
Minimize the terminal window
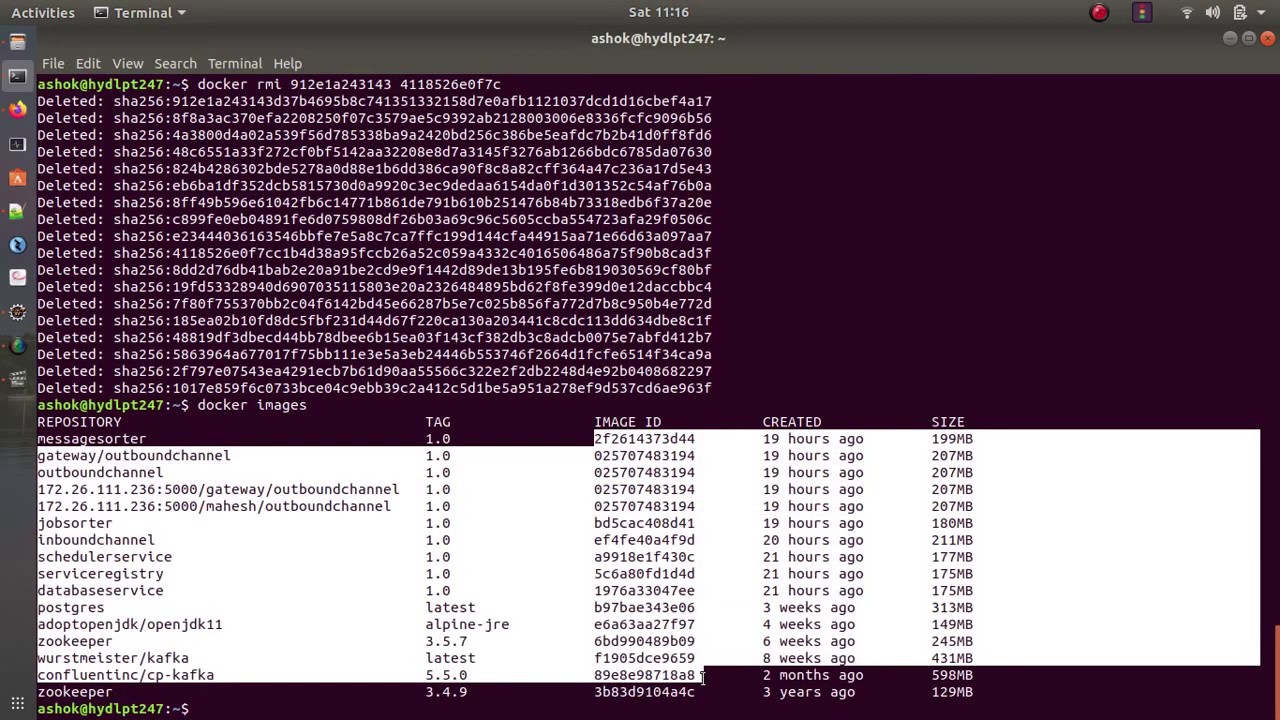point(1230,38)
